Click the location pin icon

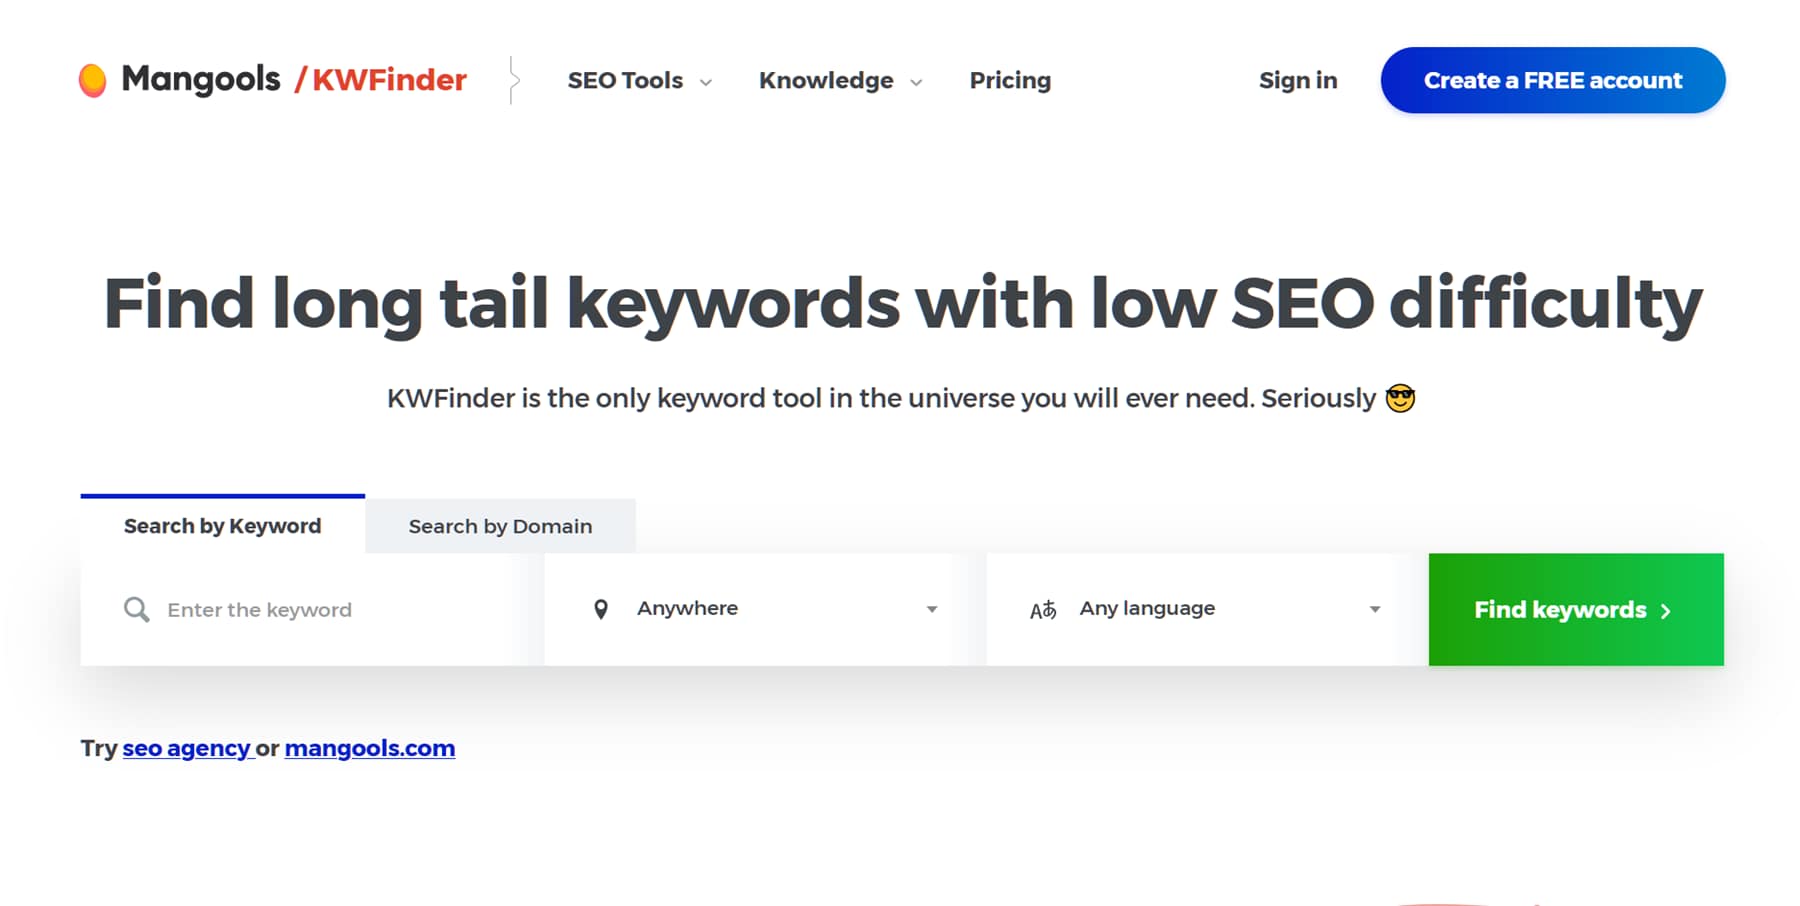tap(601, 609)
